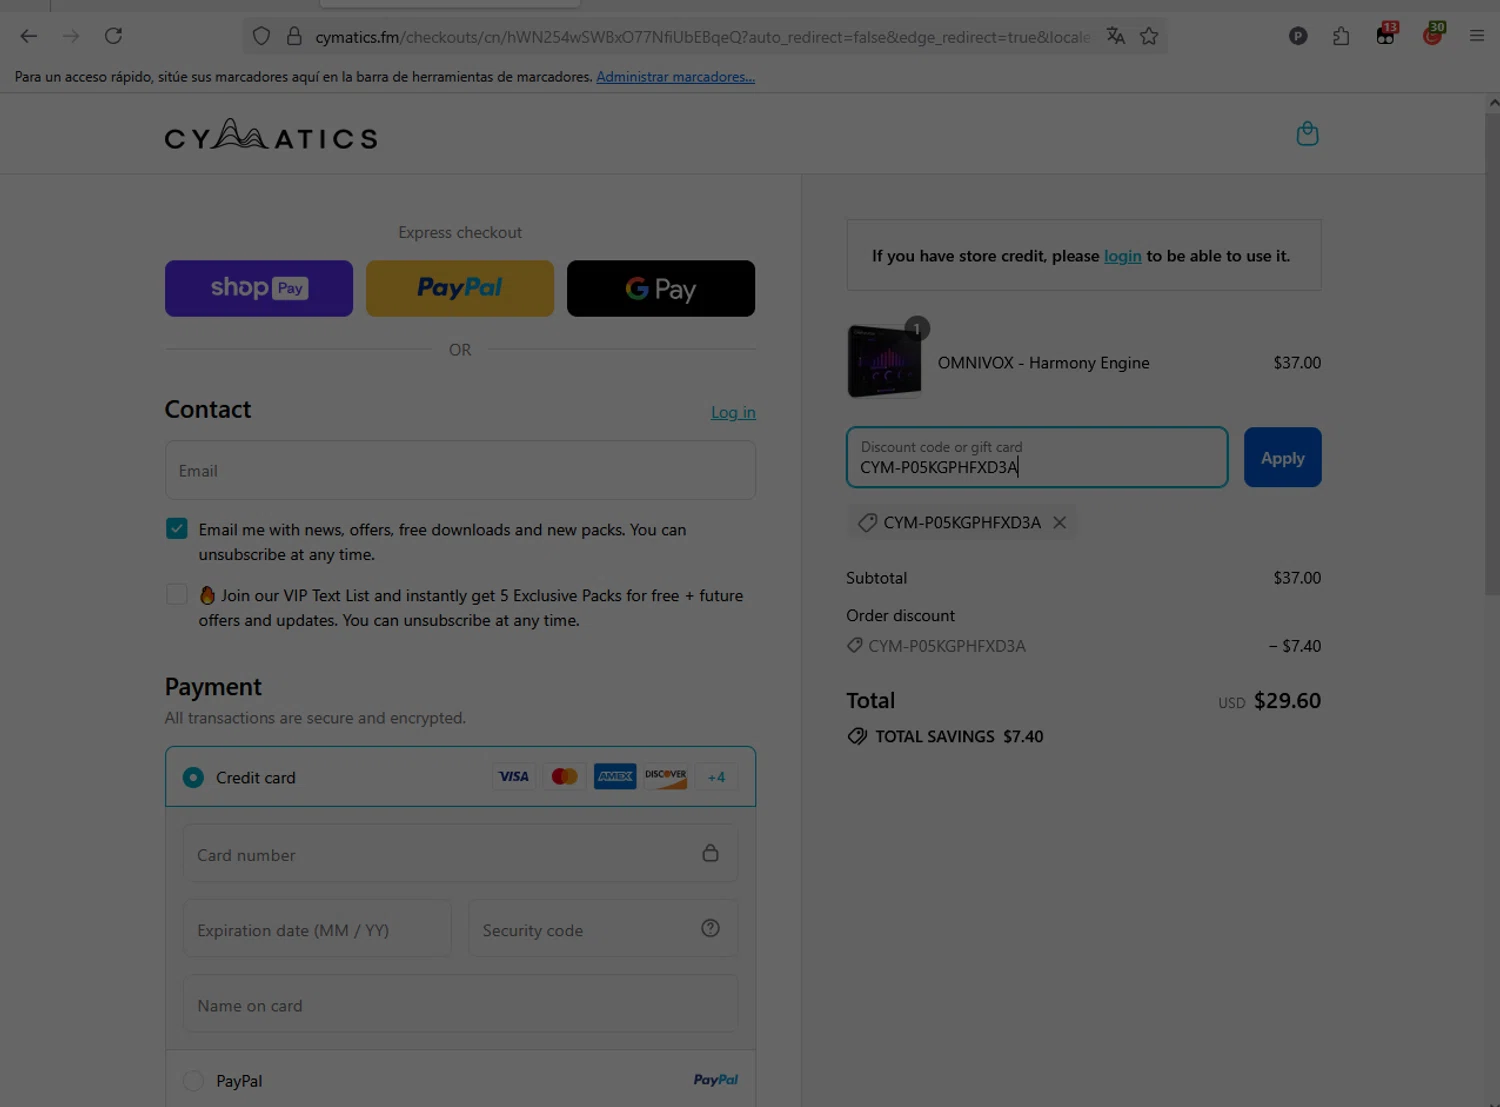
Task: Click the security code help question icon
Action: pyautogui.click(x=710, y=929)
